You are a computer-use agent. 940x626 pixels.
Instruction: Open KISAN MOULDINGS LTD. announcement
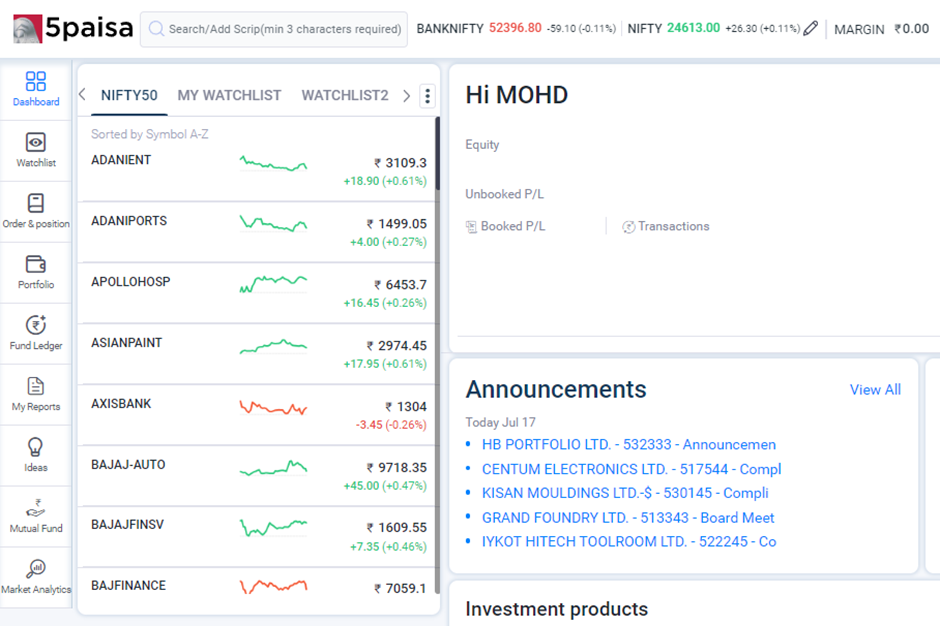point(625,493)
